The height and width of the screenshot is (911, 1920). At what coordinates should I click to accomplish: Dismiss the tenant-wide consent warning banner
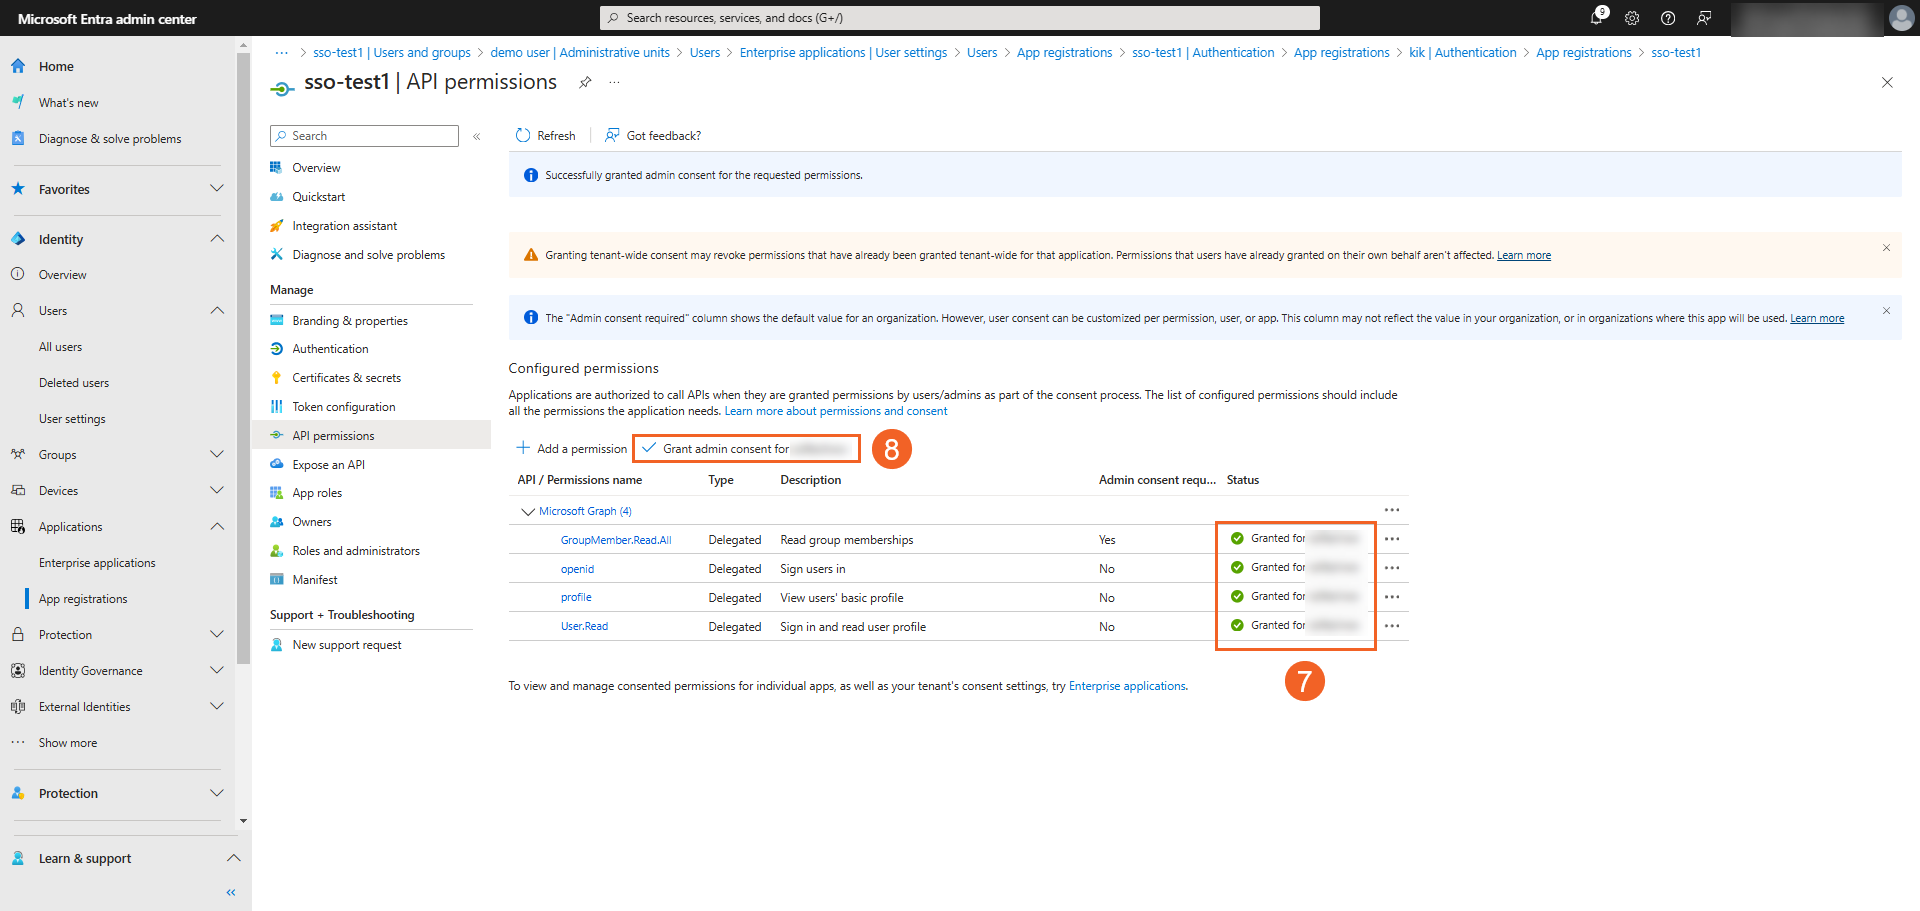(x=1886, y=248)
